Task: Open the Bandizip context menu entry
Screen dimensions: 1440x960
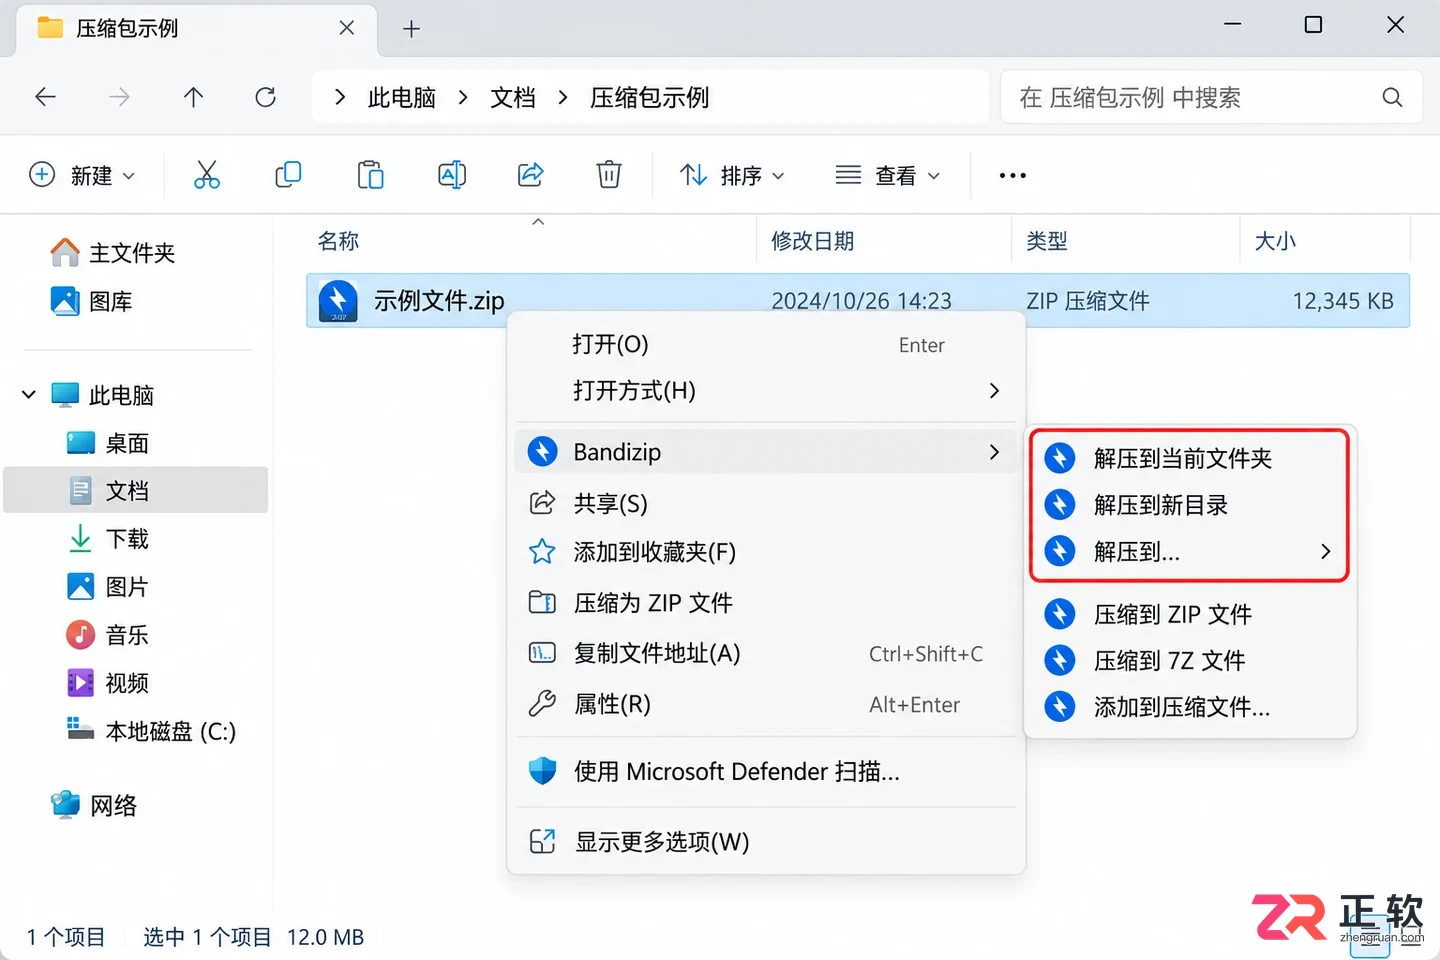Action: [x=765, y=452]
